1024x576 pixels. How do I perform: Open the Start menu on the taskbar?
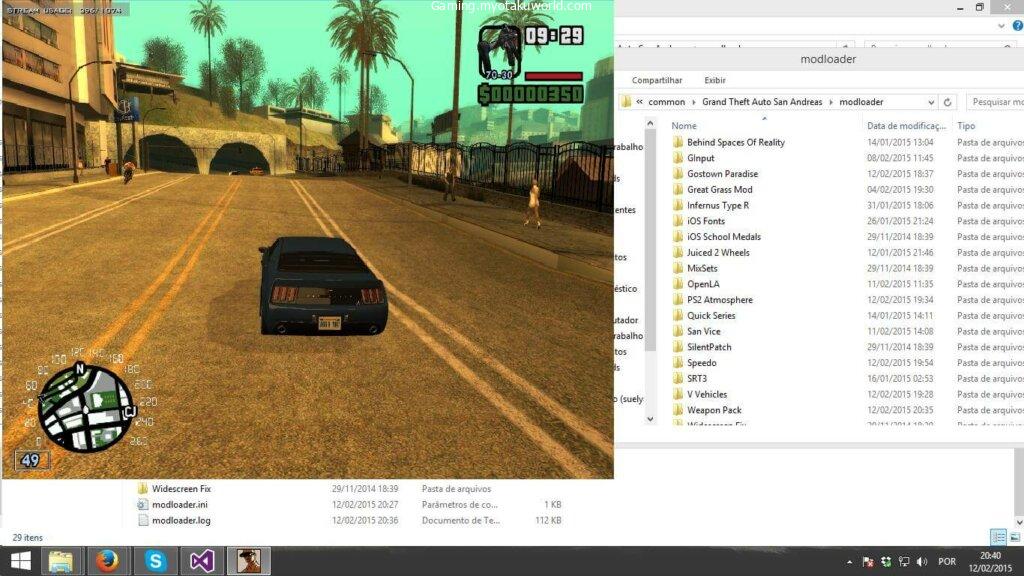click(20, 561)
